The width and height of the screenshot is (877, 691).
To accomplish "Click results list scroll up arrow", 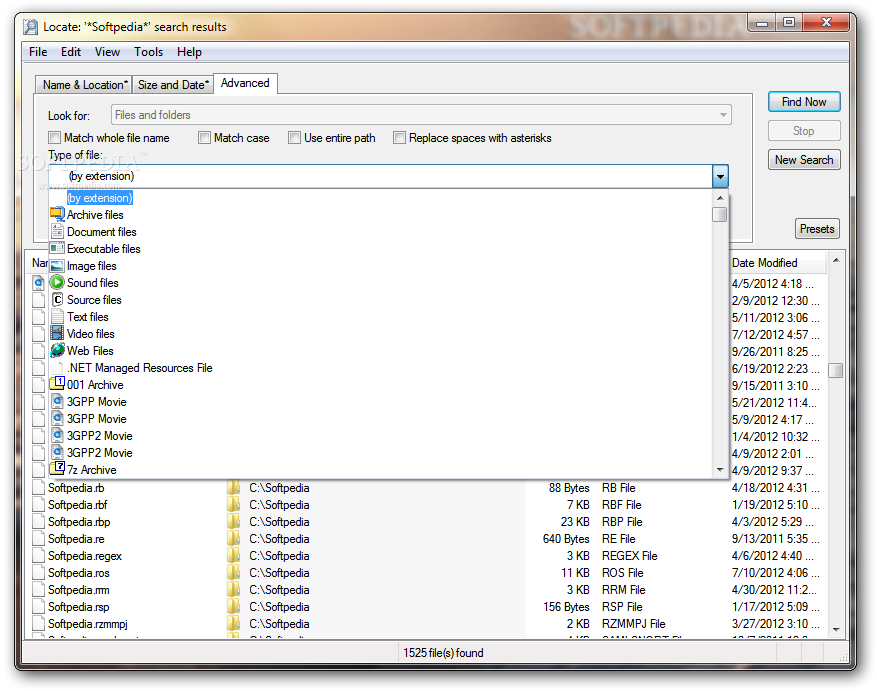I will click(x=836, y=260).
